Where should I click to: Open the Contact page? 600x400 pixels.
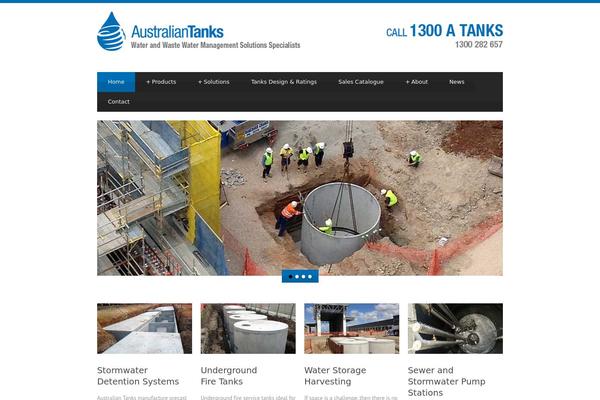[x=119, y=102]
